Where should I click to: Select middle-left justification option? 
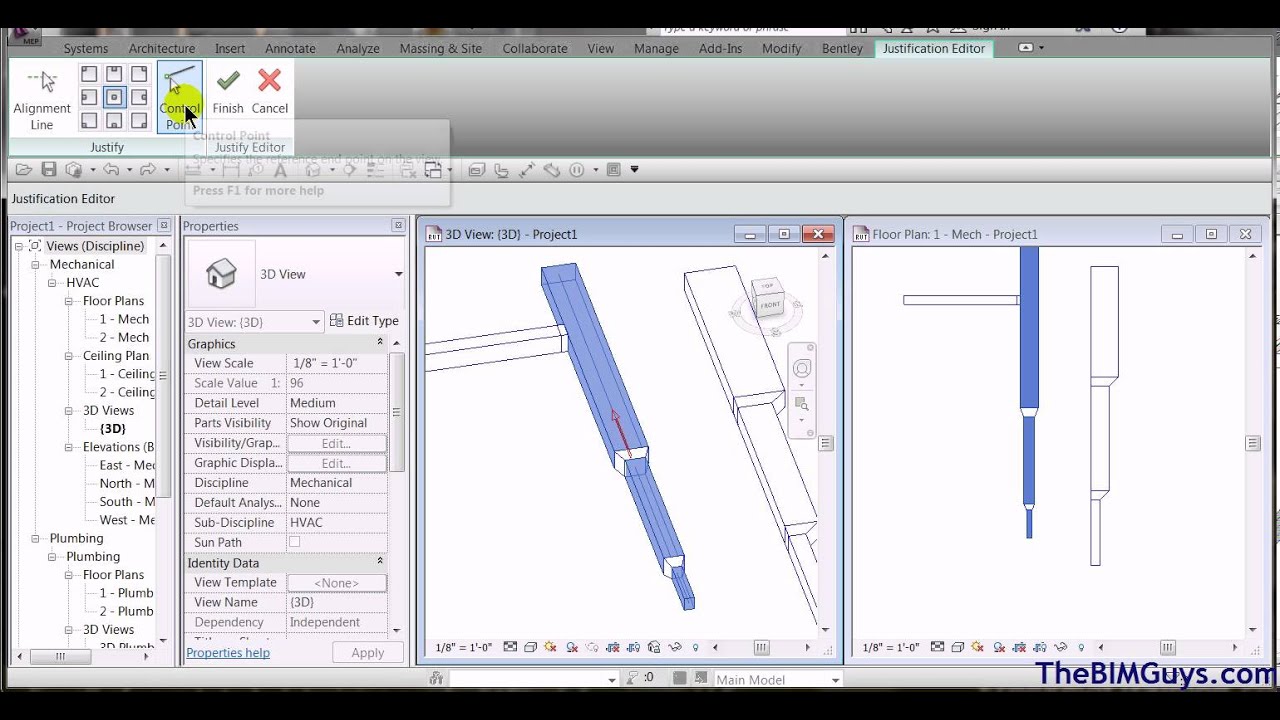89,98
